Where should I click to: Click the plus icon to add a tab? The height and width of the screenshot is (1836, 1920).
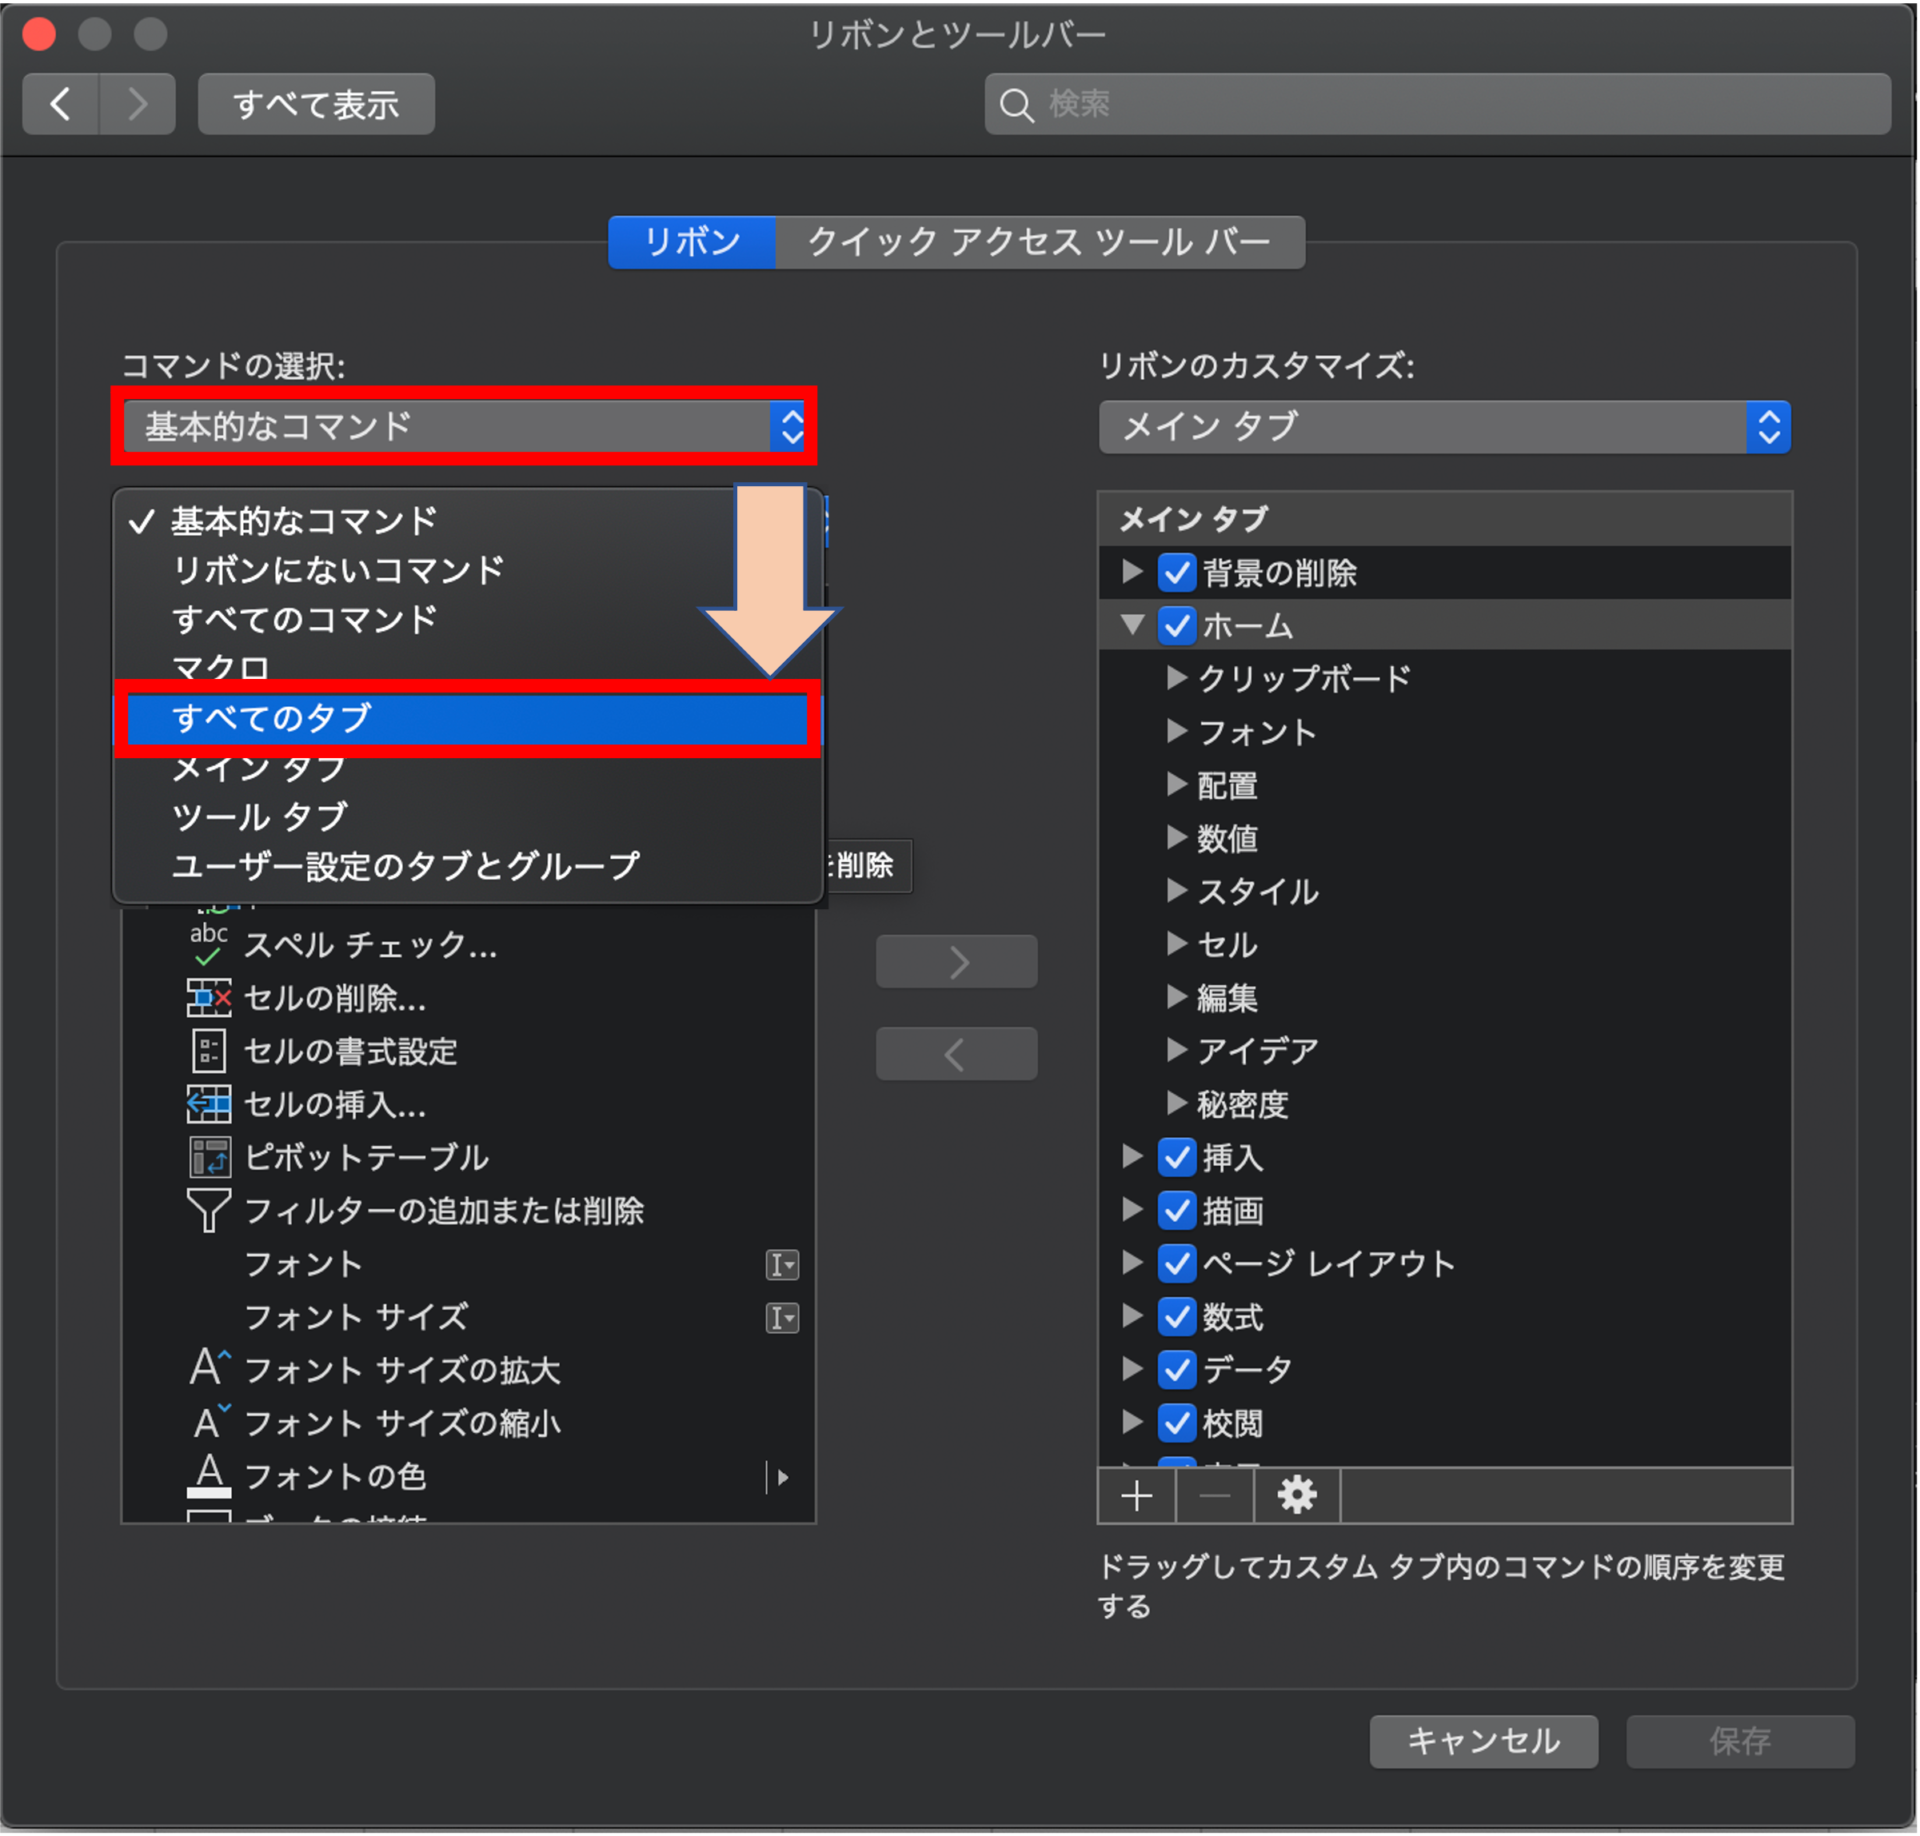point(1136,1497)
